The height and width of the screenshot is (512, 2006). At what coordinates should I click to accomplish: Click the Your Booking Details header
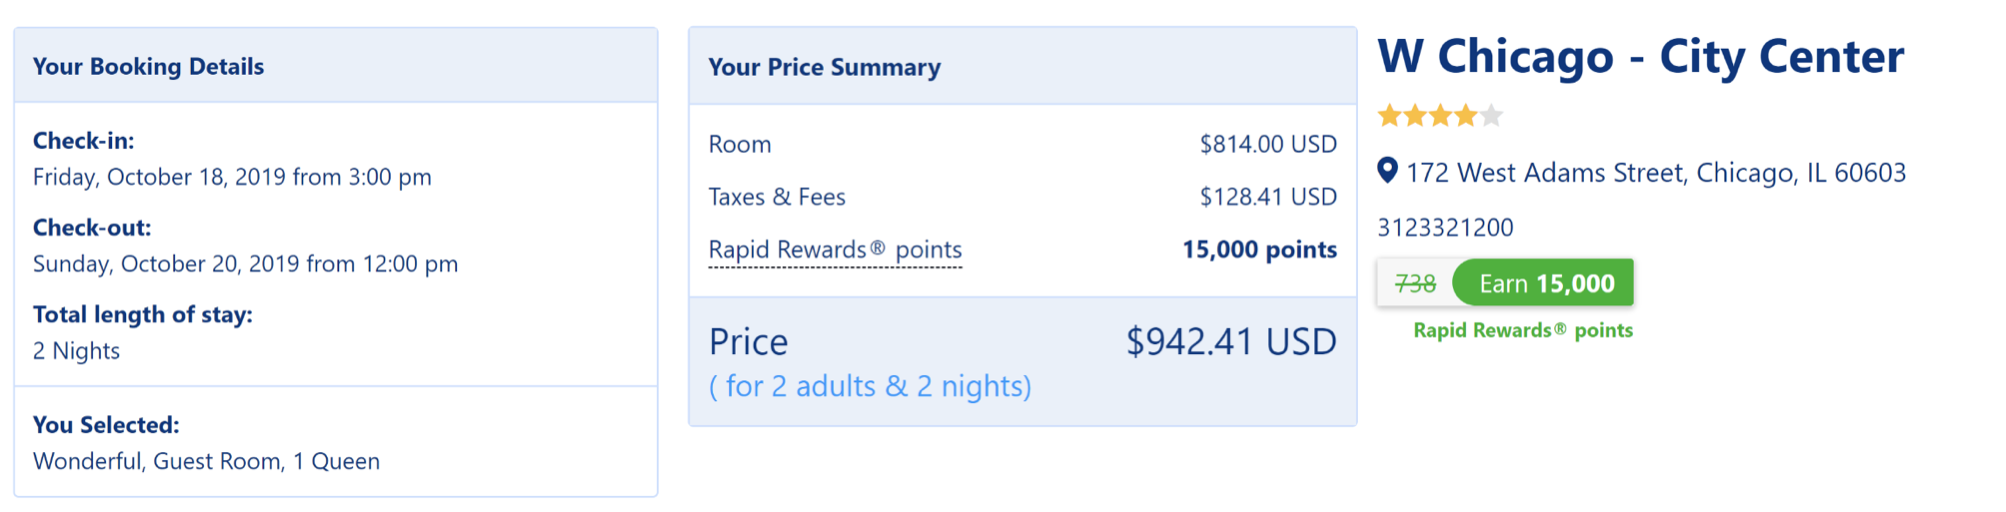point(148,67)
